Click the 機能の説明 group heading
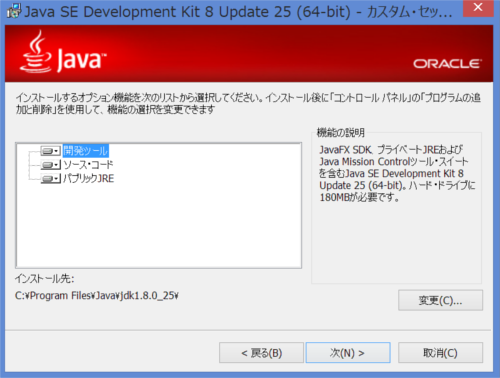The width and height of the screenshot is (500, 378). pyautogui.click(x=341, y=133)
